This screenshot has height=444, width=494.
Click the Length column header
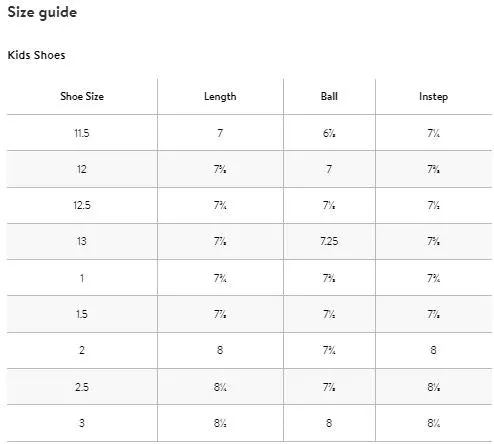point(220,96)
